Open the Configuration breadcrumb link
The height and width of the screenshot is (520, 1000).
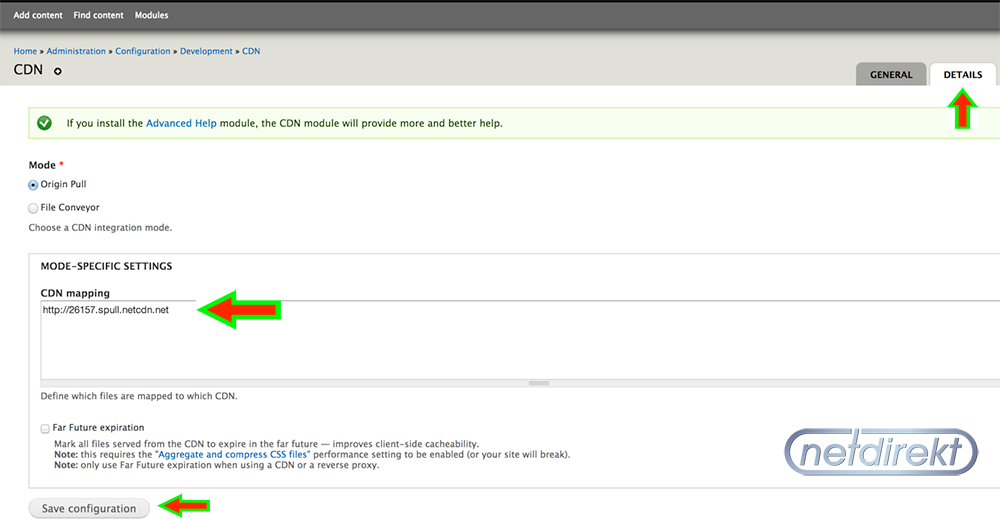[x=143, y=51]
